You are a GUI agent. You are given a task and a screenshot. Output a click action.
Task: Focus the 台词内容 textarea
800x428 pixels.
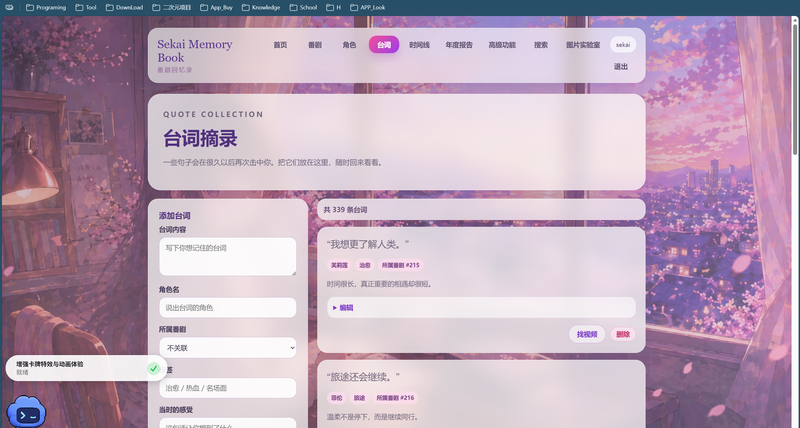point(228,257)
